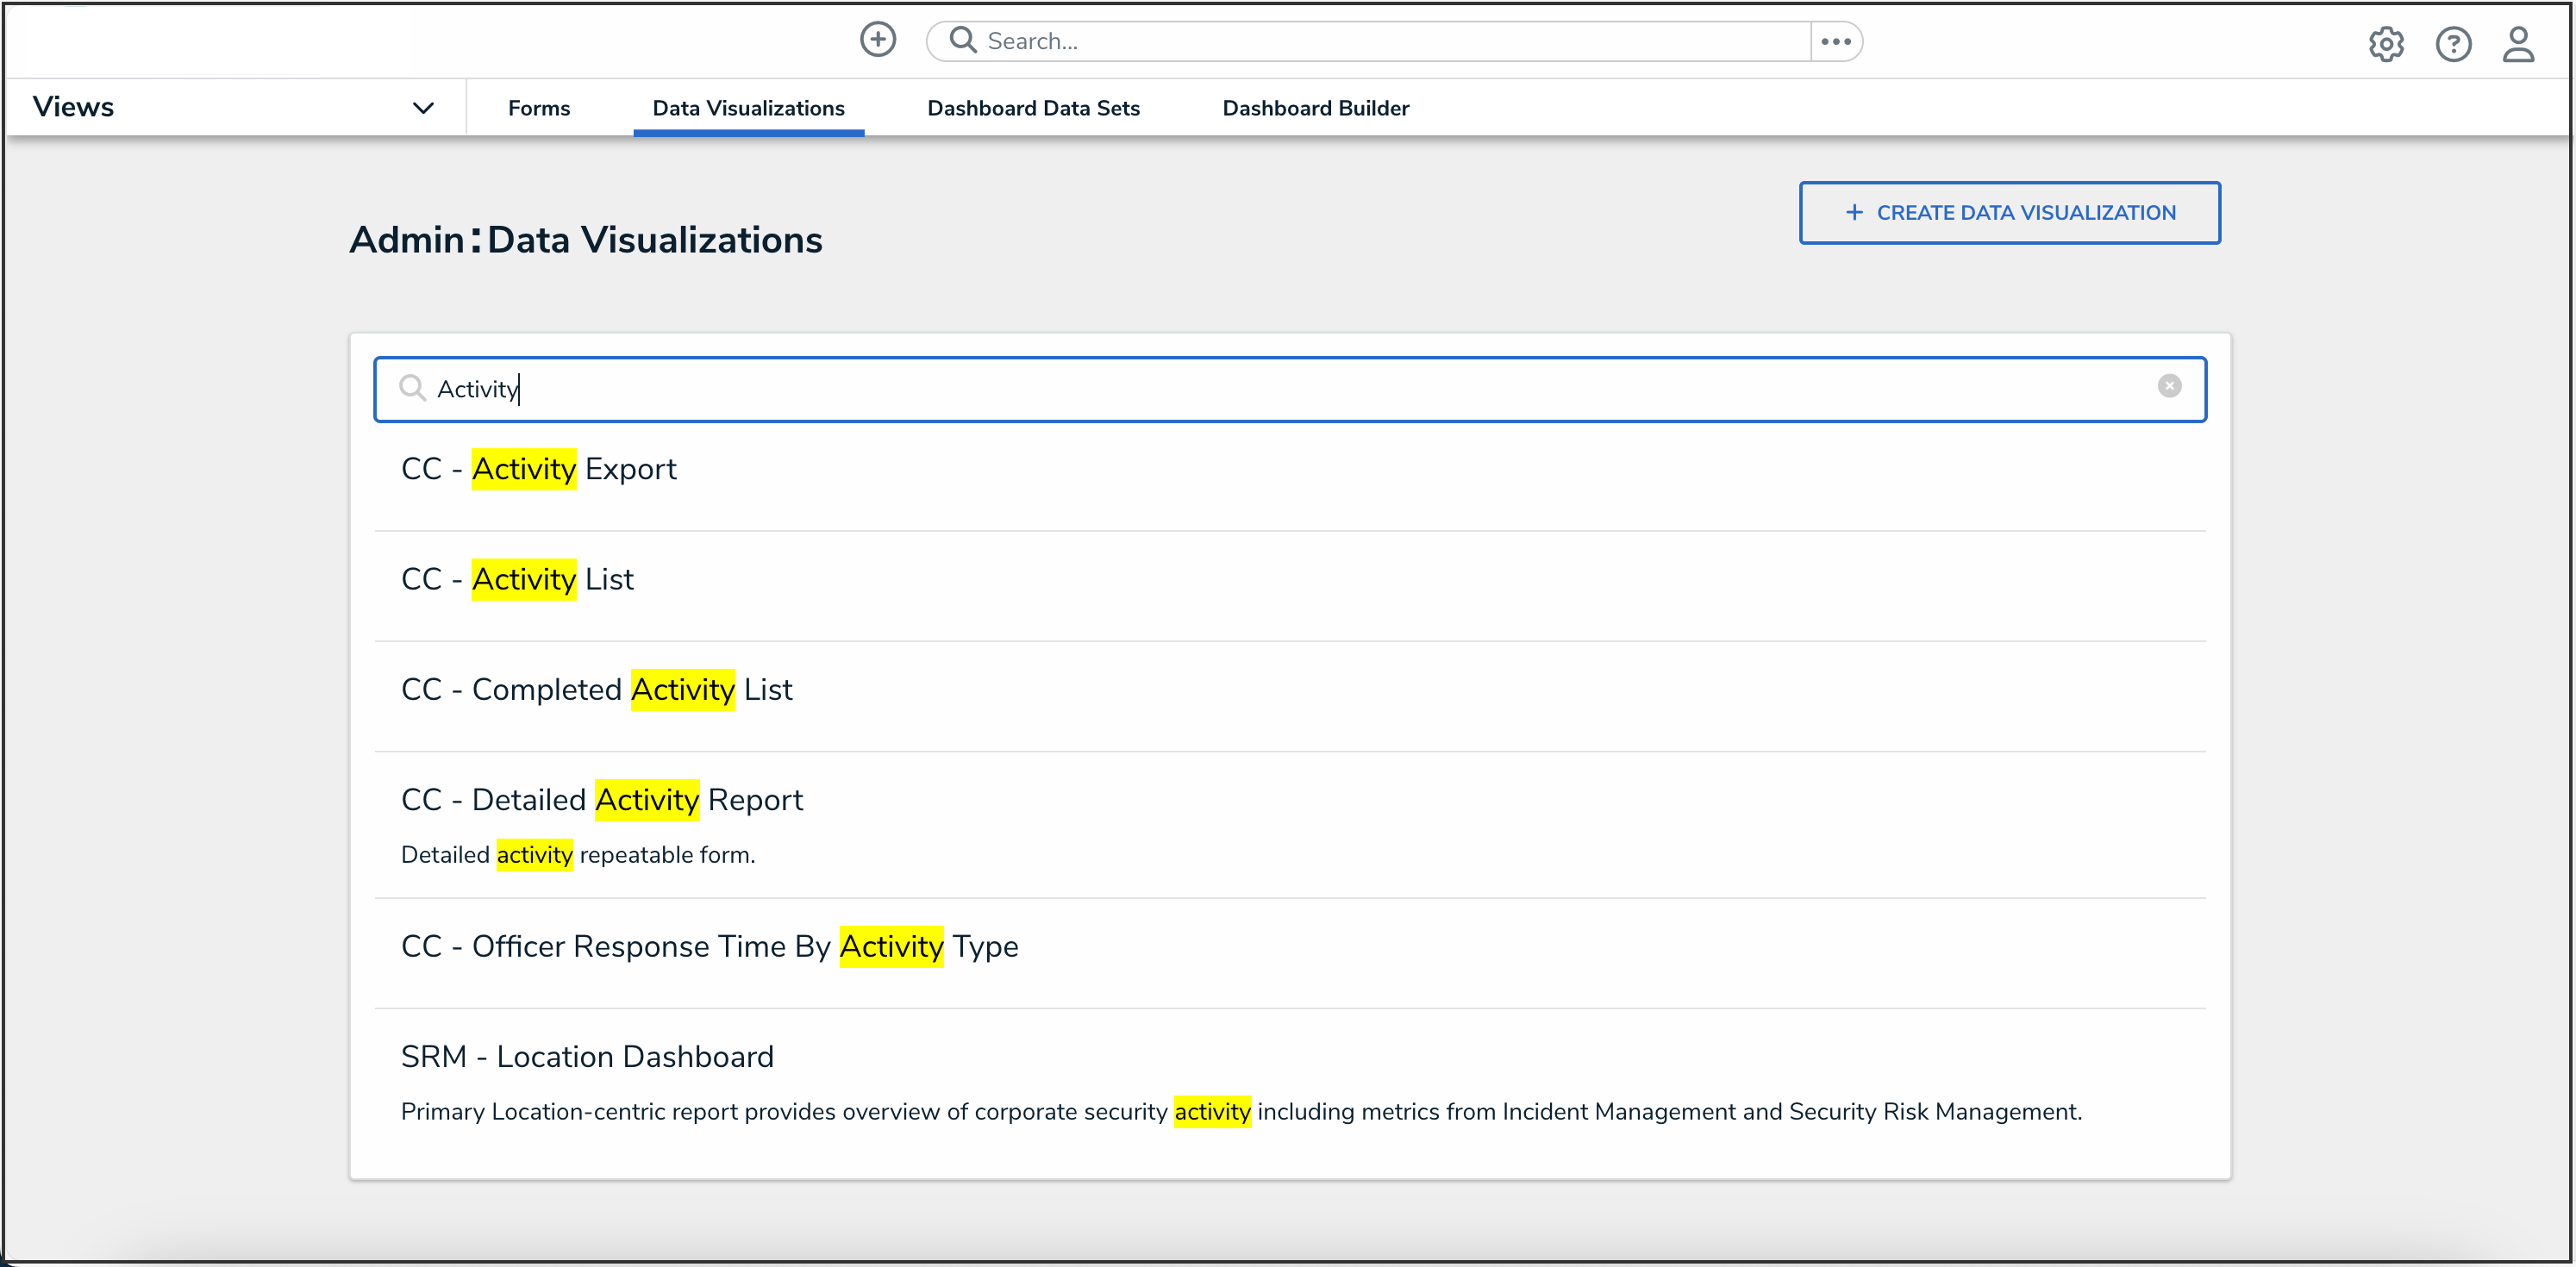Expand the Views dropdown chevron
The image size is (2576, 1267).
[423, 108]
